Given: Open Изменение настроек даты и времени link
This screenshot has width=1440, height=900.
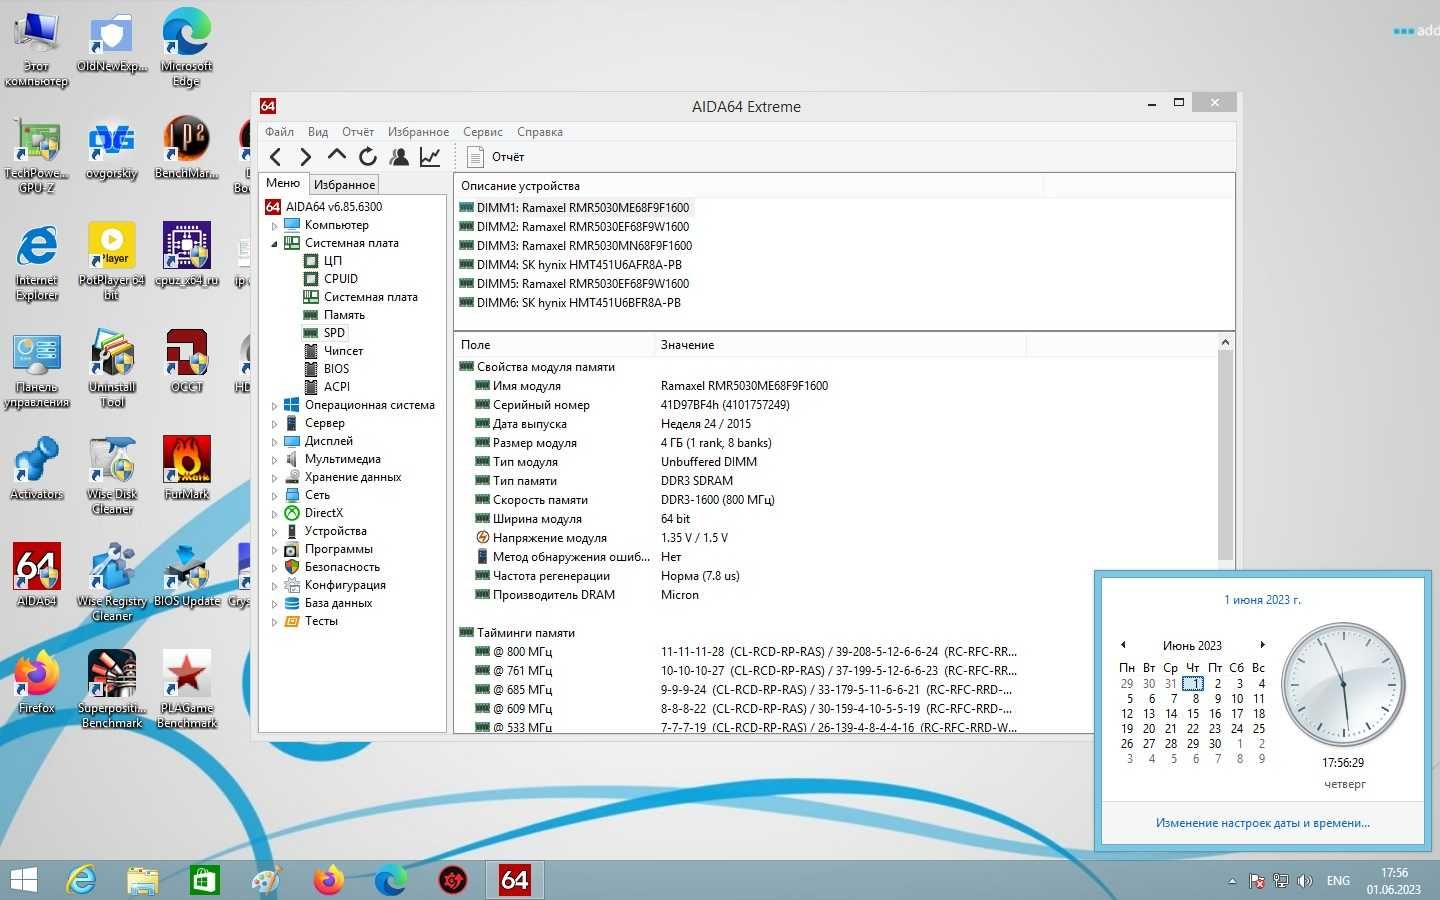Looking at the screenshot, I should [1263, 823].
